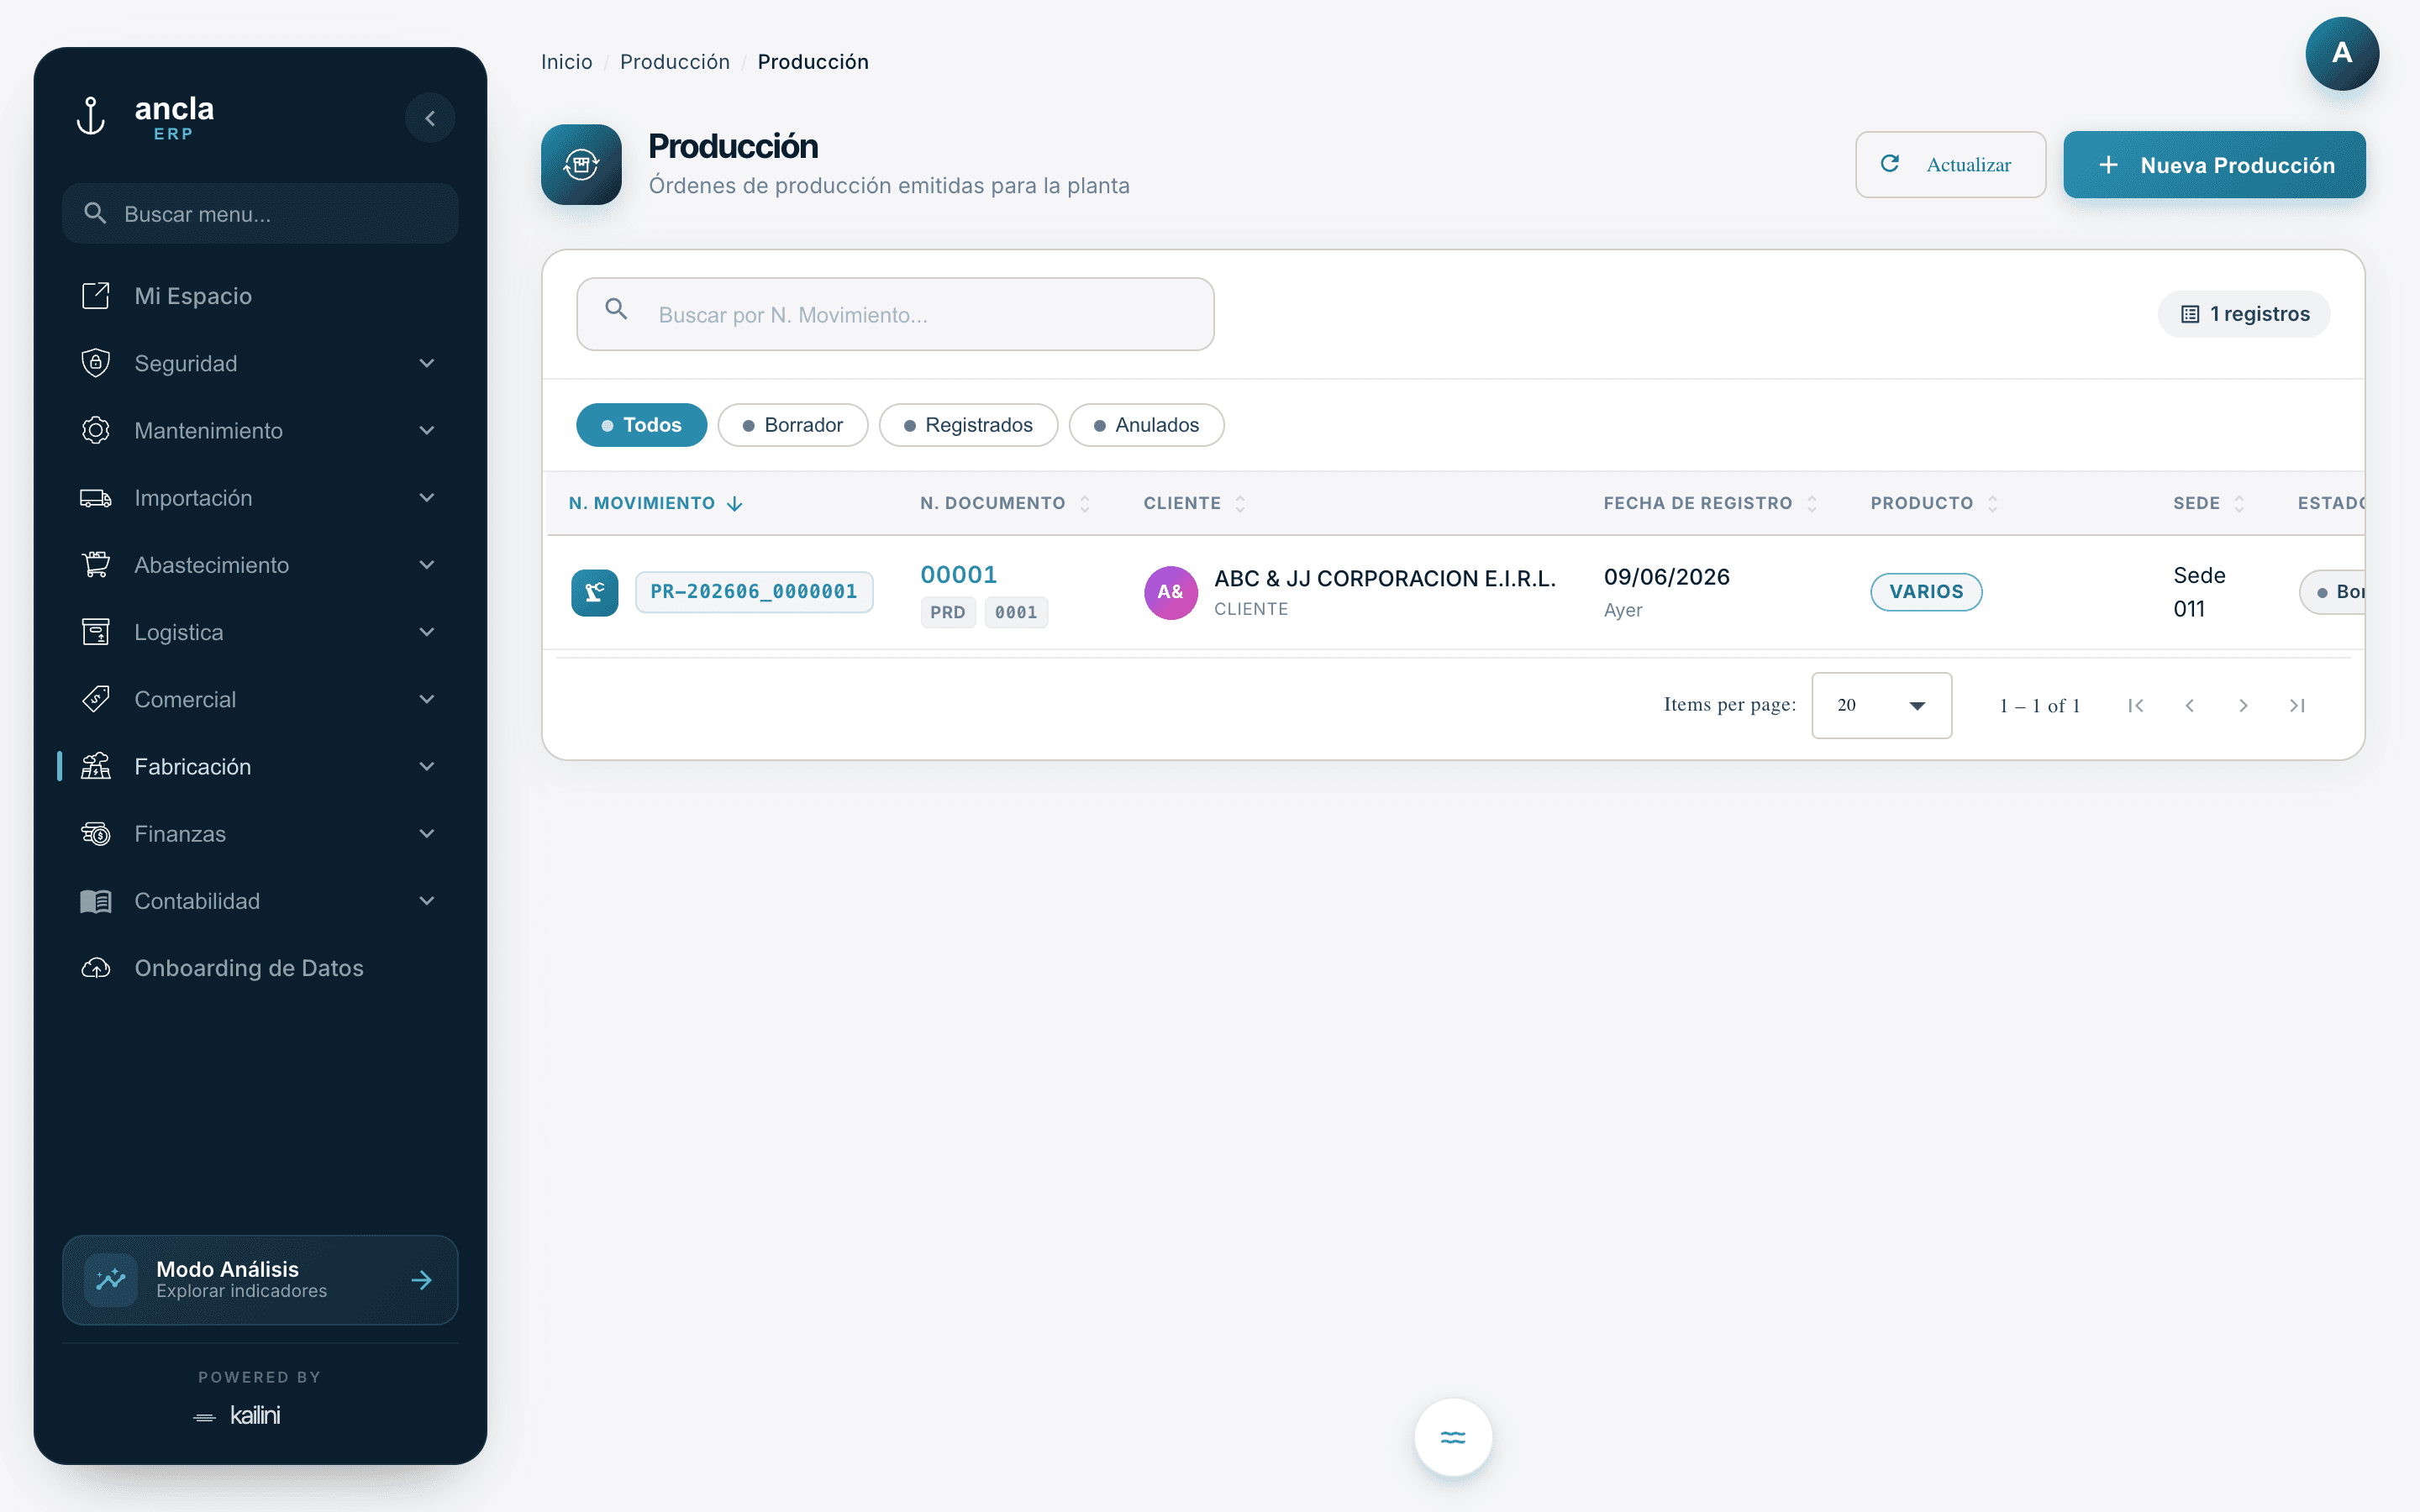Click the 09/06/2026 registration date

[1667, 576]
